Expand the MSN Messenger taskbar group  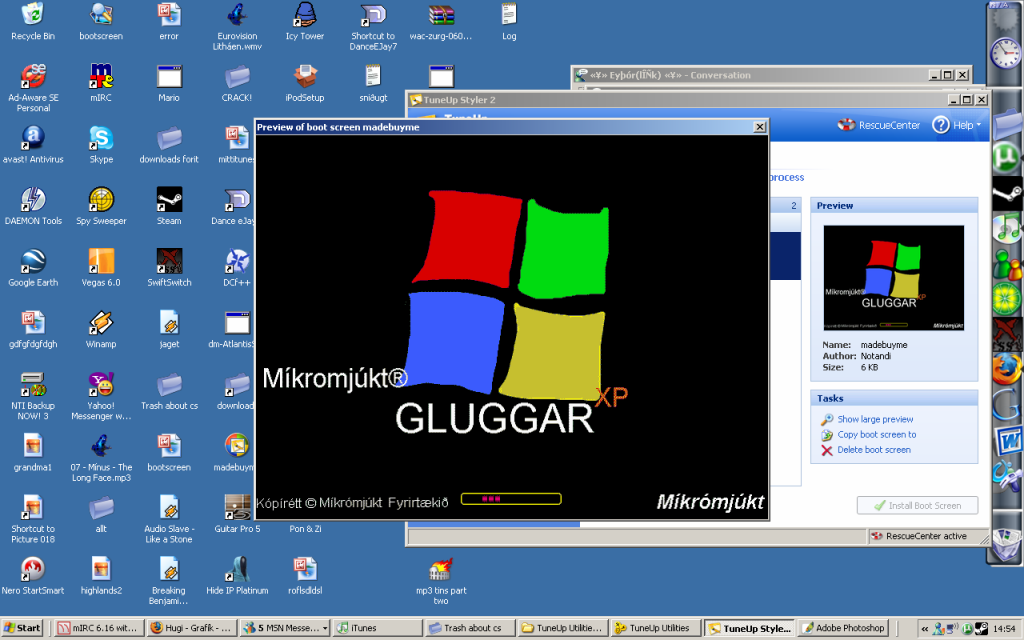pos(325,628)
